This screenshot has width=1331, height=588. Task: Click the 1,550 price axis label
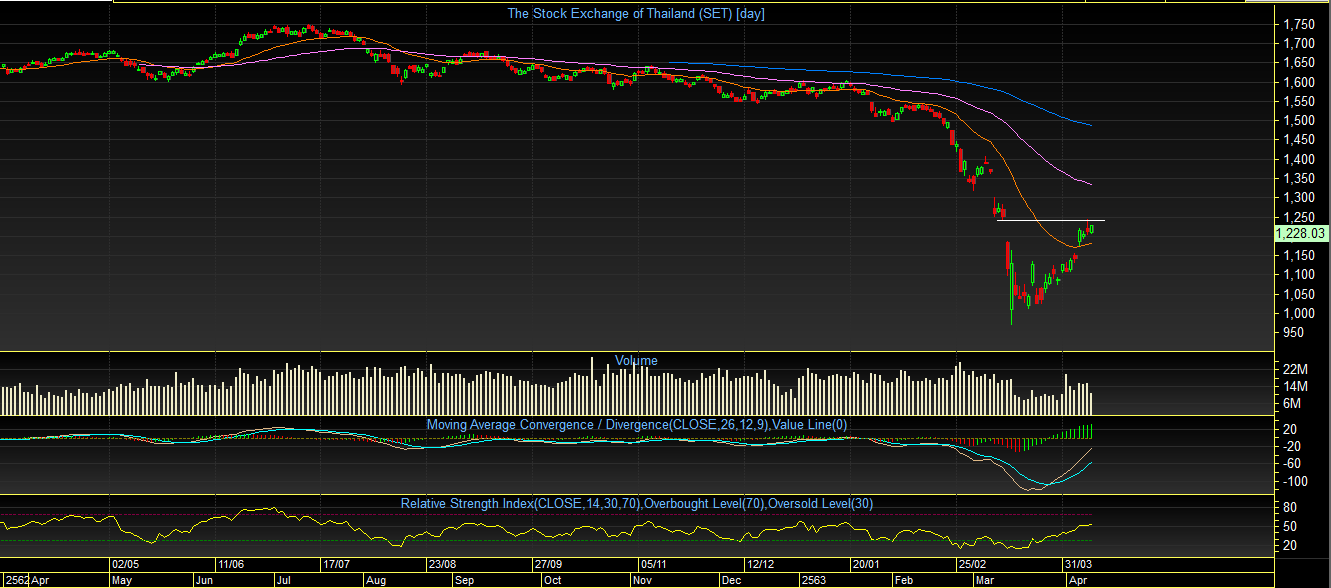coord(1298,101)
